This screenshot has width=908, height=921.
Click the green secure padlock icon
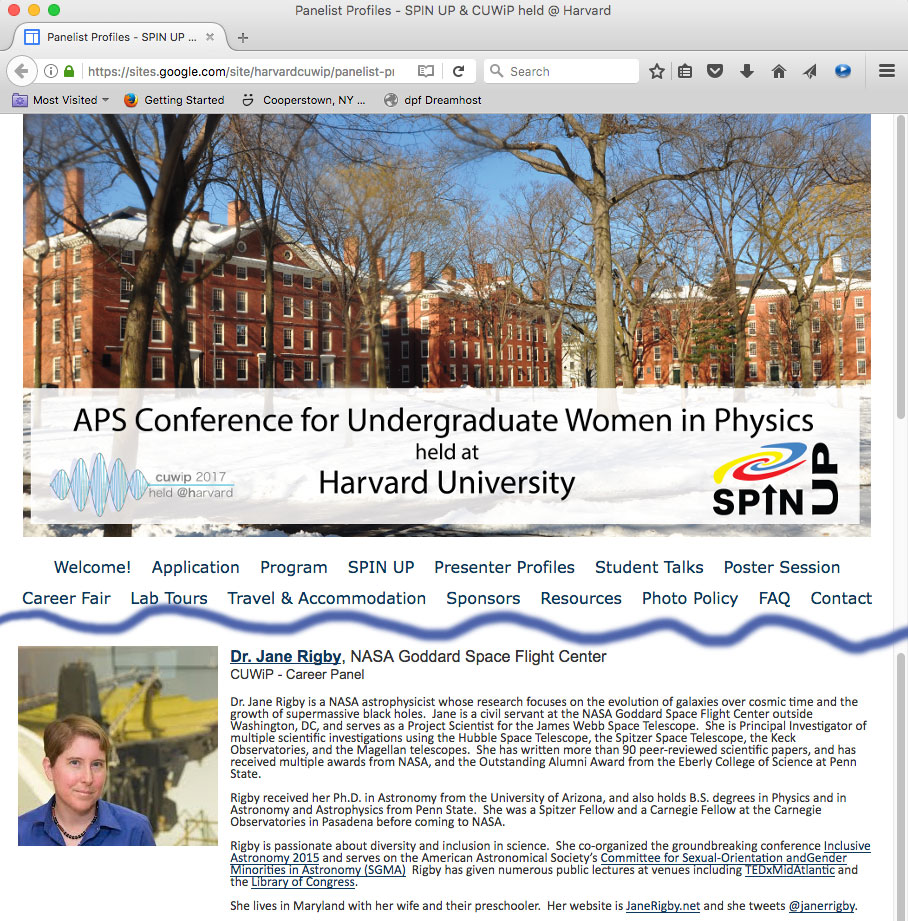(69, 71)
